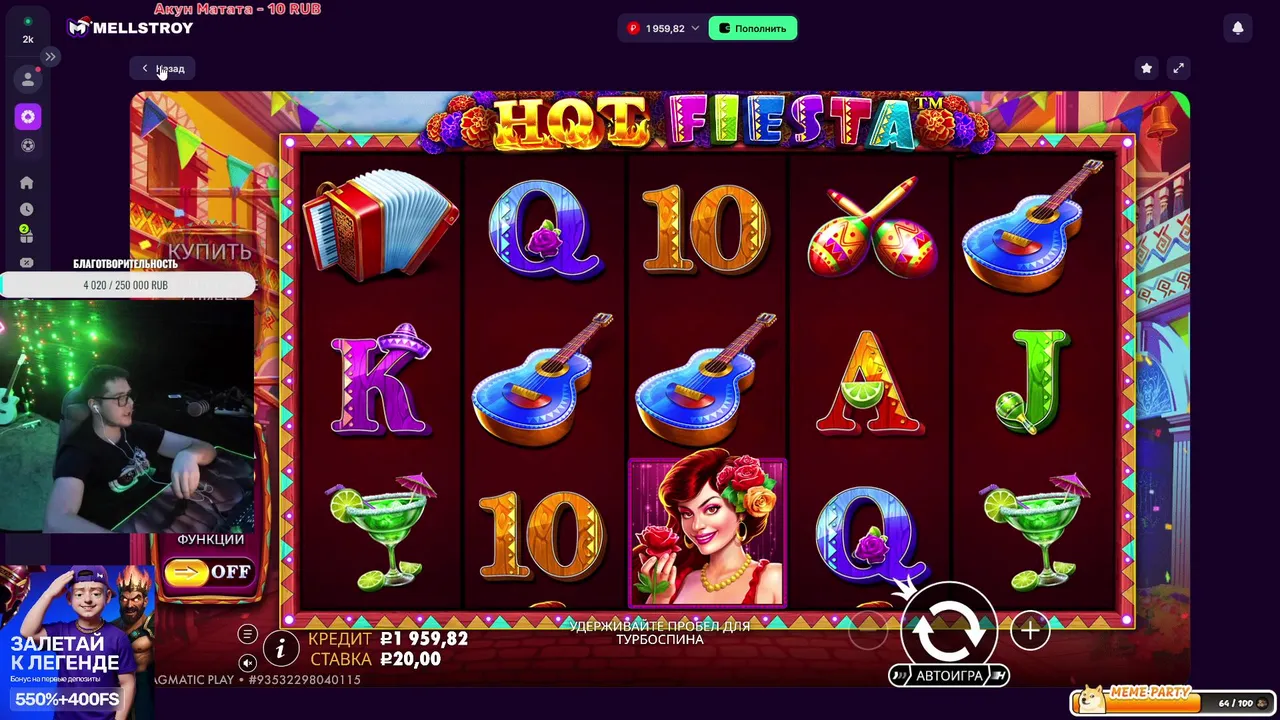Screen dimensions: 1280x720
Task: Enter fullscreen with the expand arrows icon
Action: tap(1178, 68)
